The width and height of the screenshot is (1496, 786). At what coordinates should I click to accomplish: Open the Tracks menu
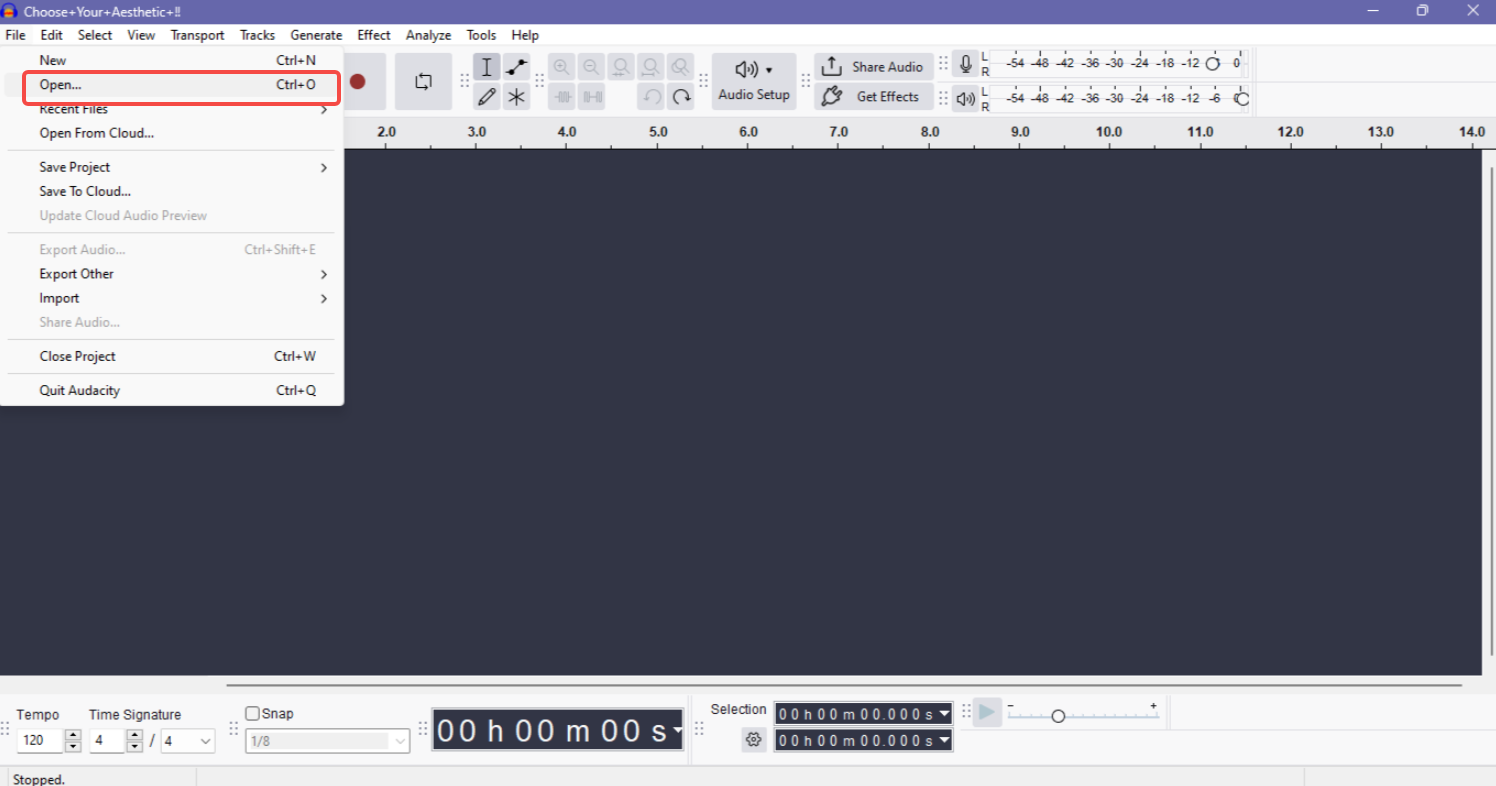click(x=257, y=34)
